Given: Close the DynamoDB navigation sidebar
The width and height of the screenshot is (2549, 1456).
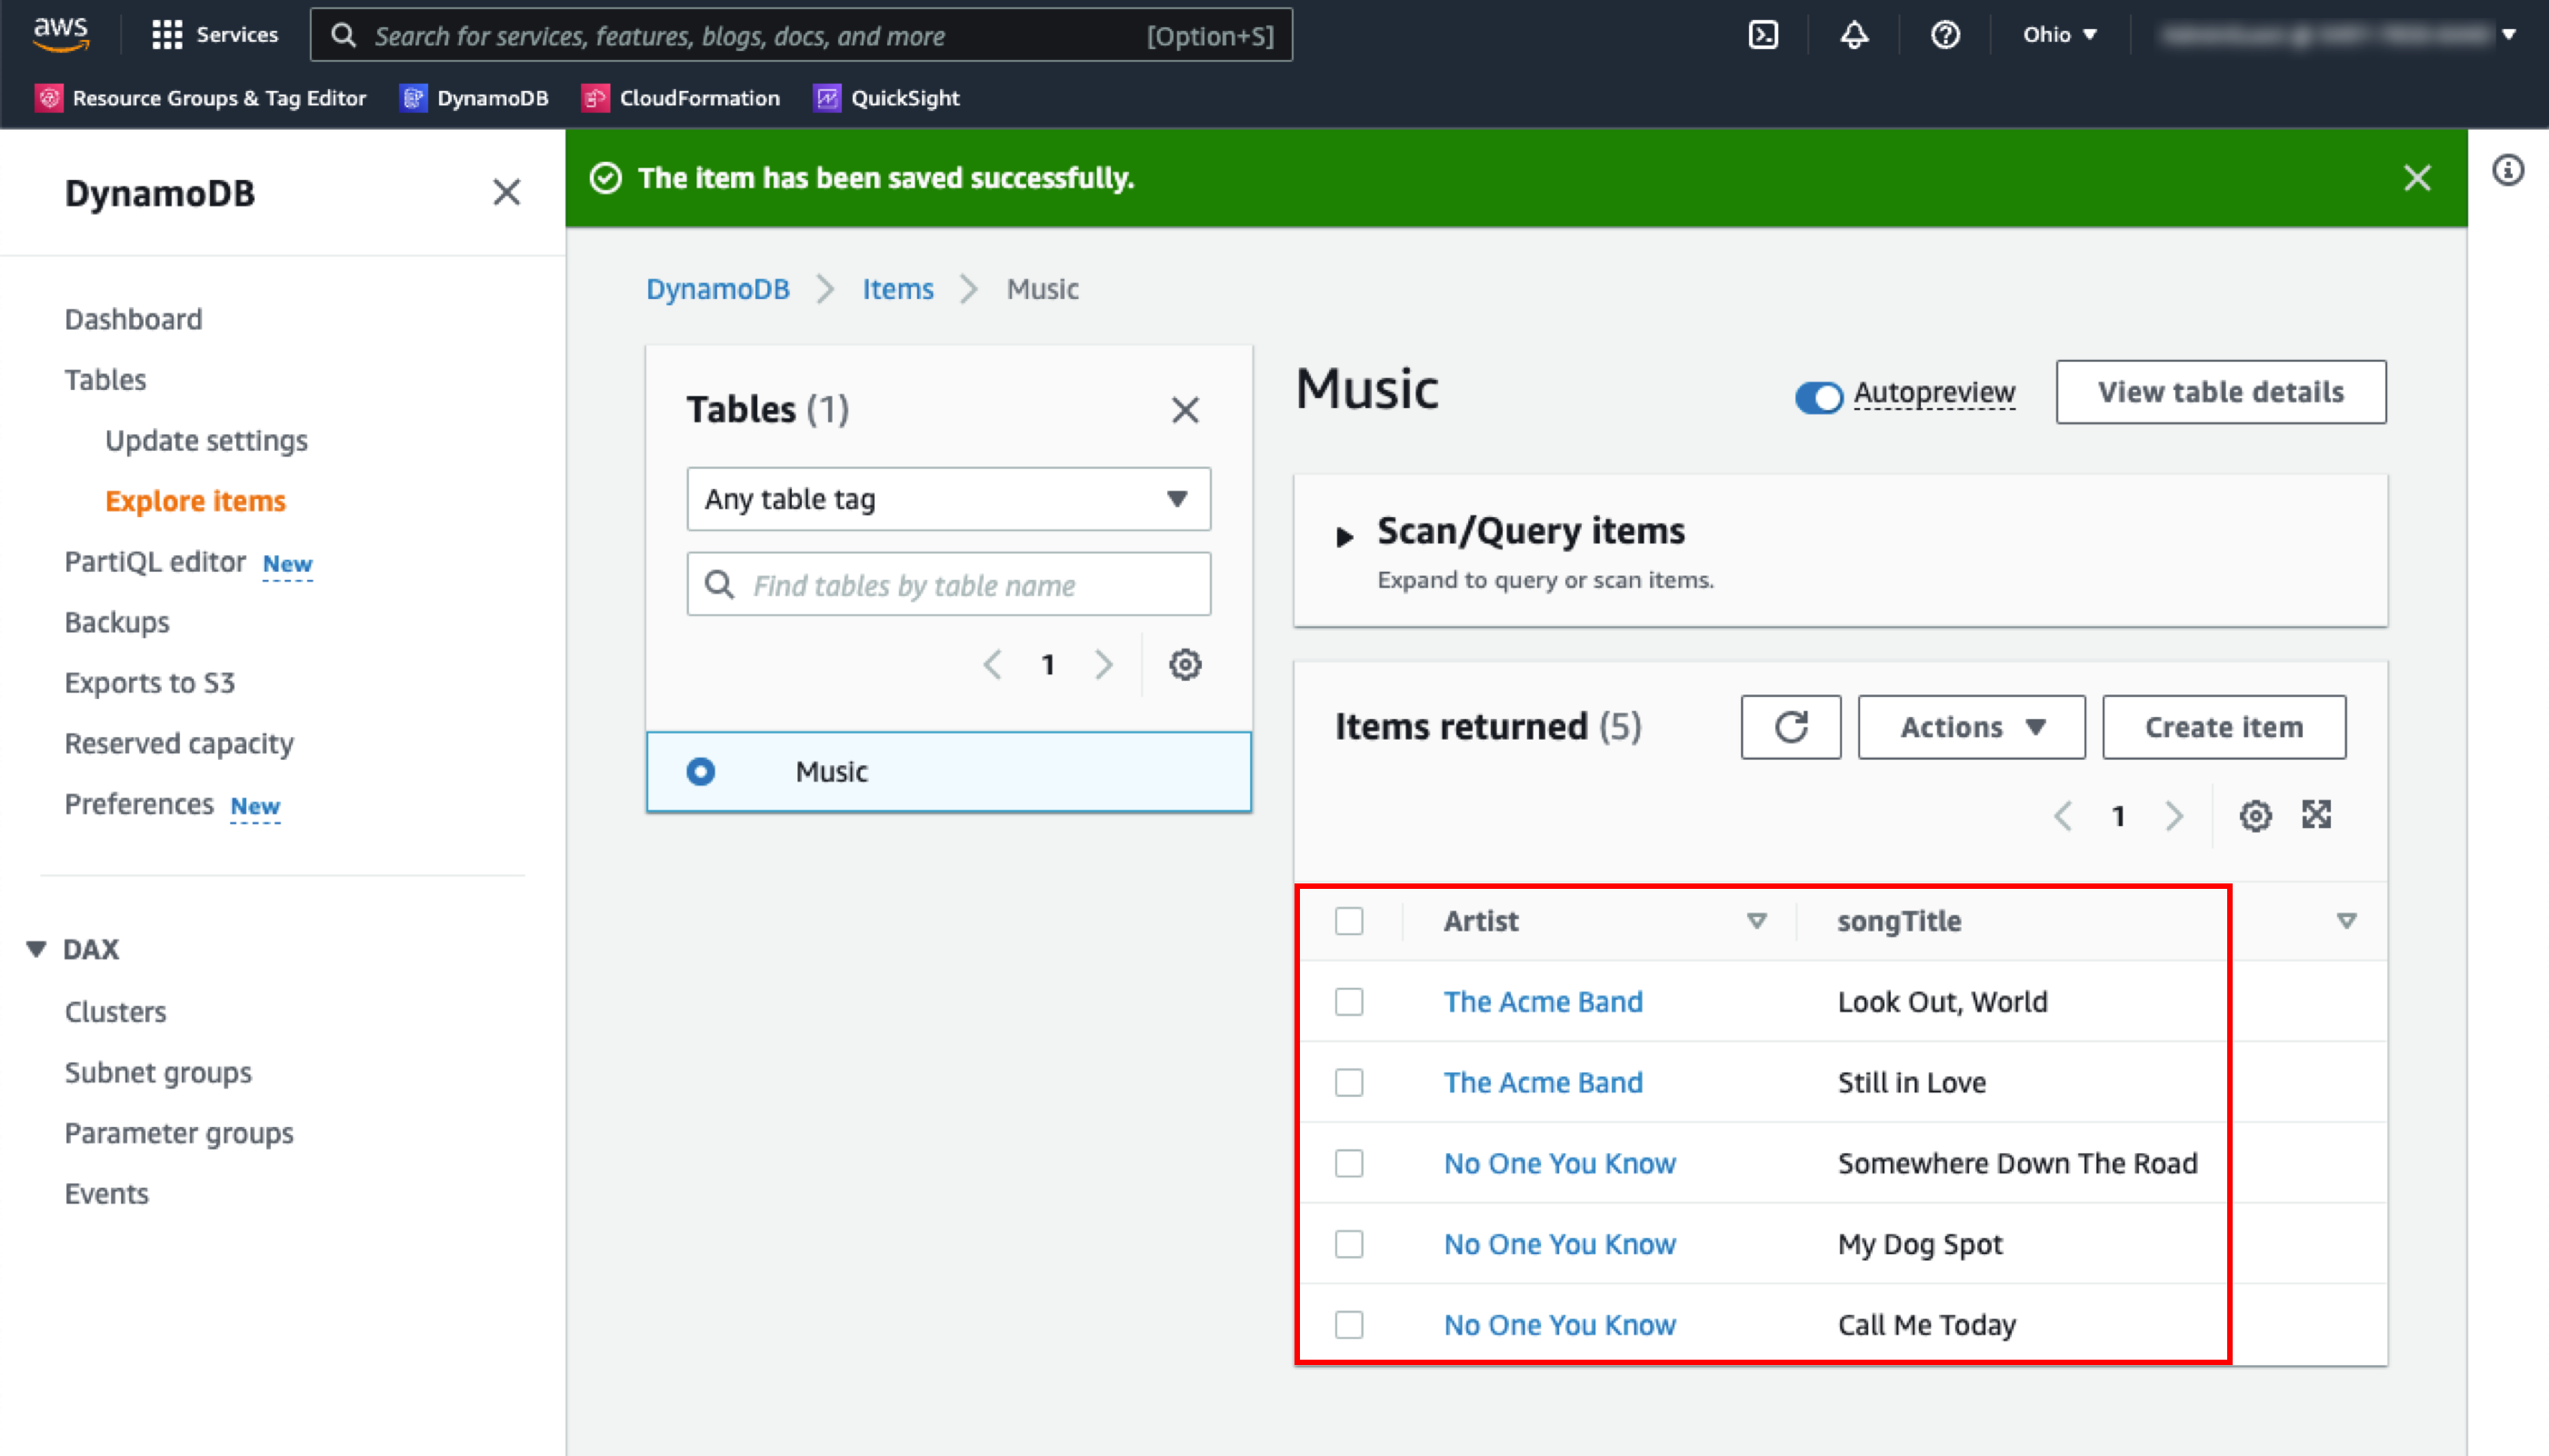Looking at the screenshot, I should click(x=507, y=192).
